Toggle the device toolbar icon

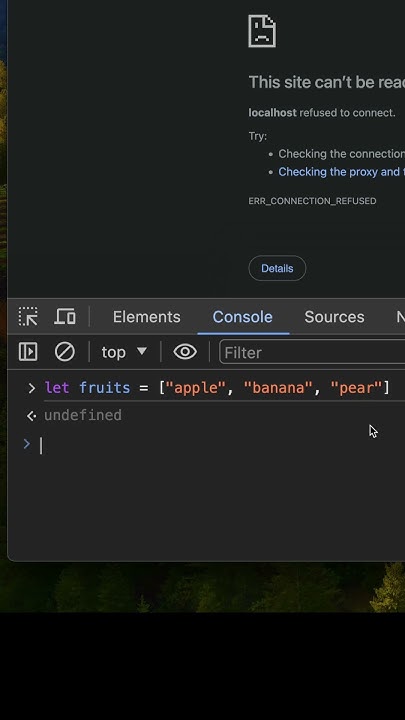tap(65, 316)
